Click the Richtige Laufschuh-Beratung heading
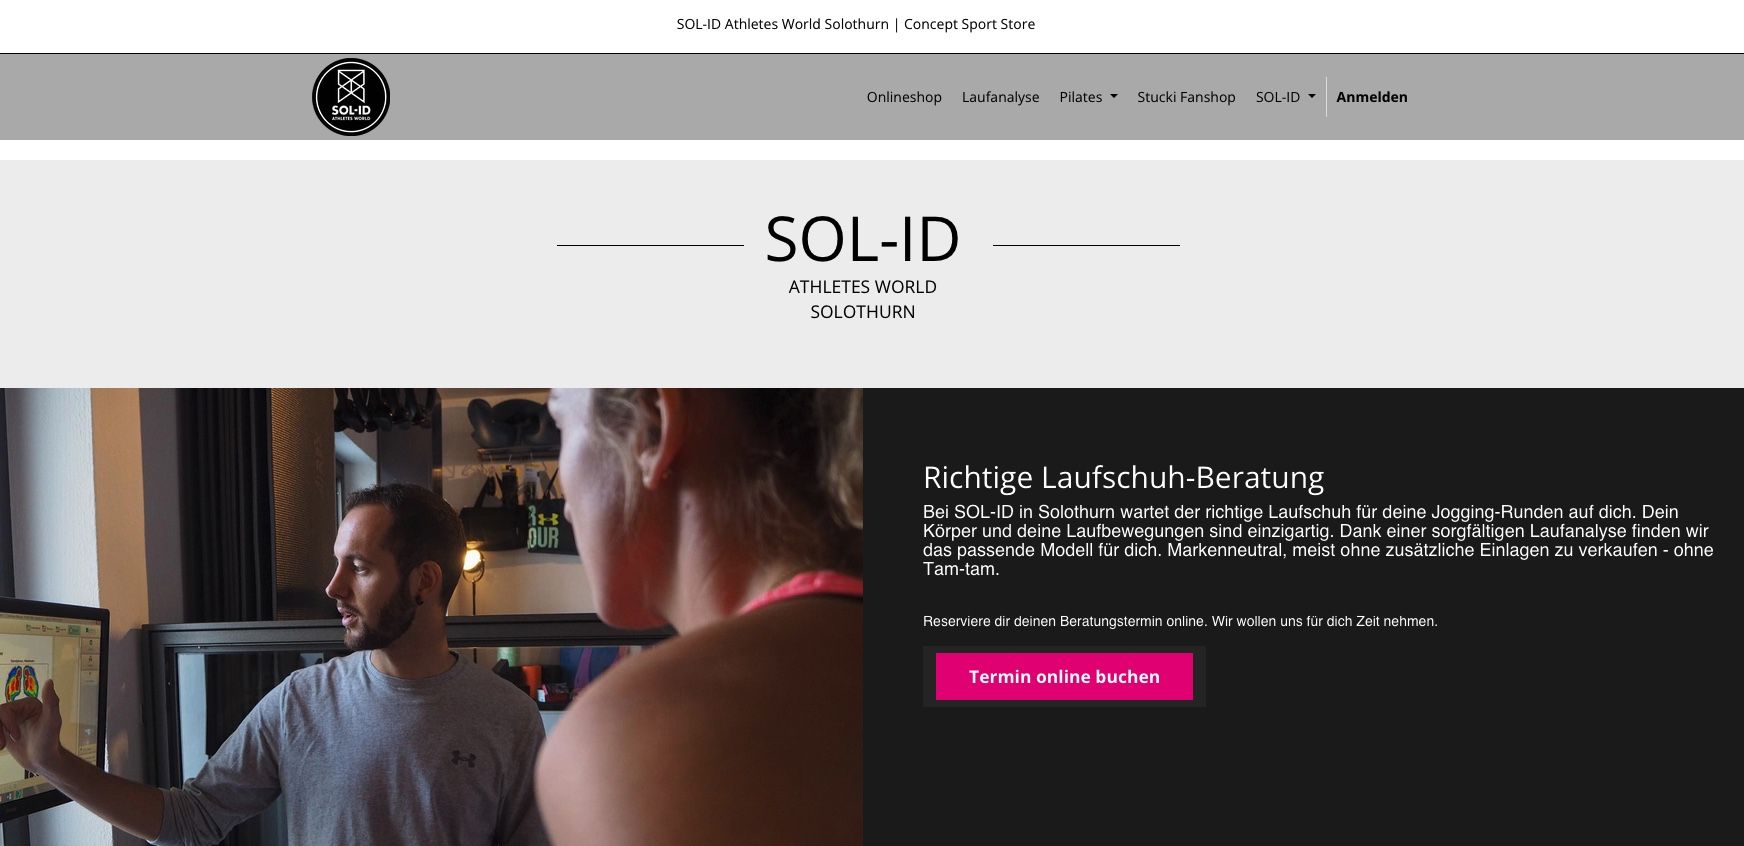The height and width of the screenshot is (846, 1744). pos(1123,477)
